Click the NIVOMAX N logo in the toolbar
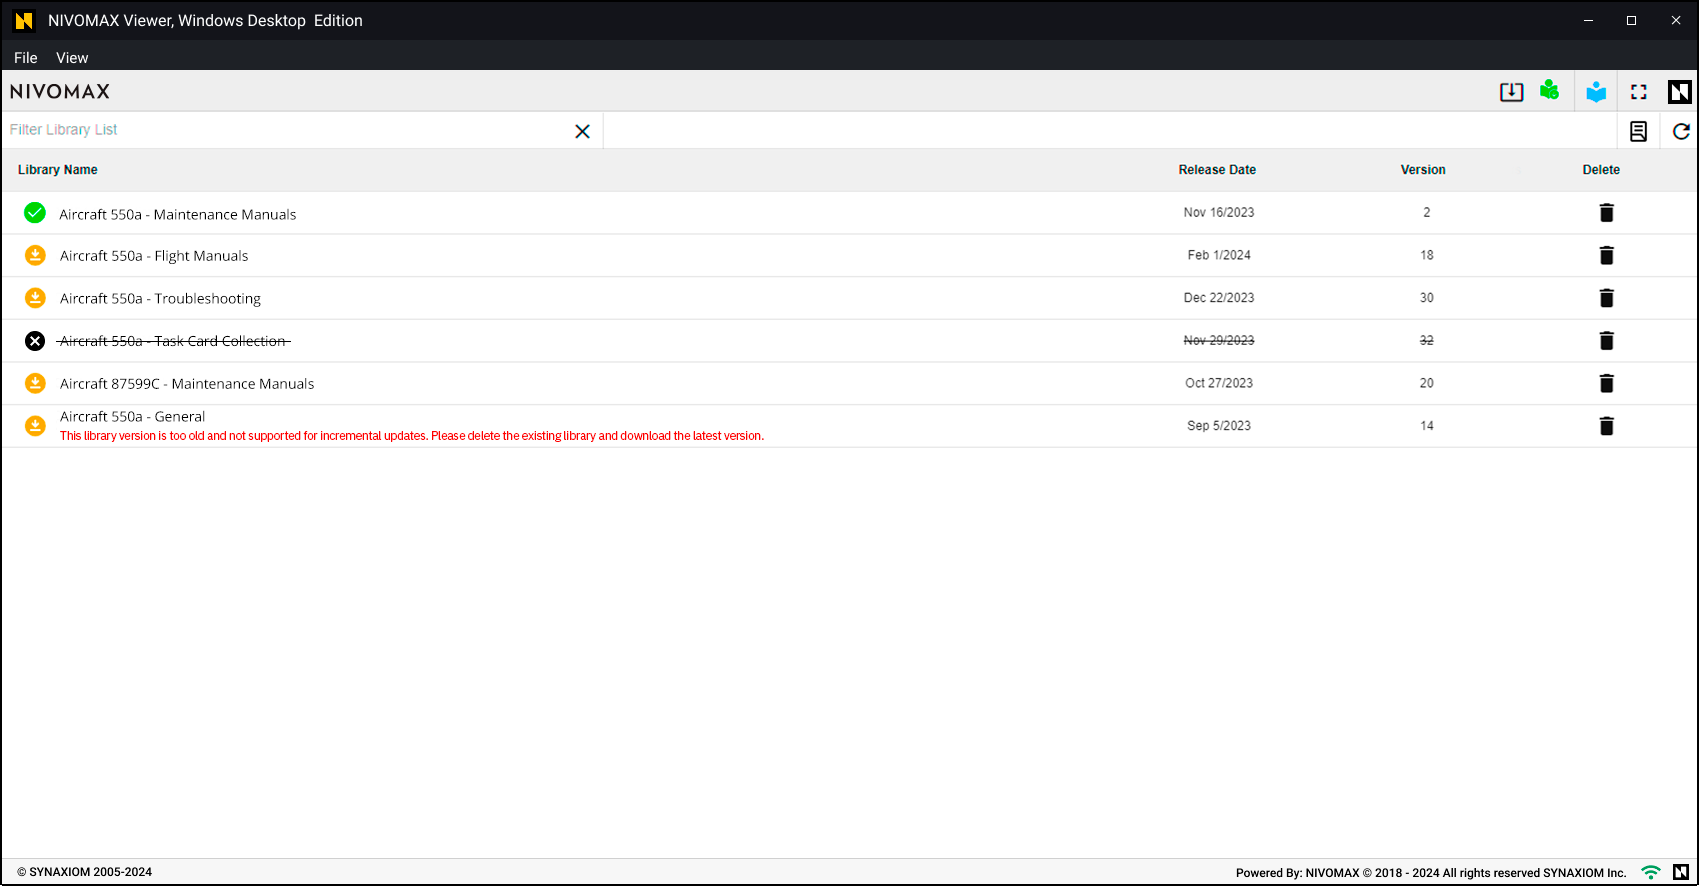This screenshot has width=1699, height=886. tap(1680, 92)
